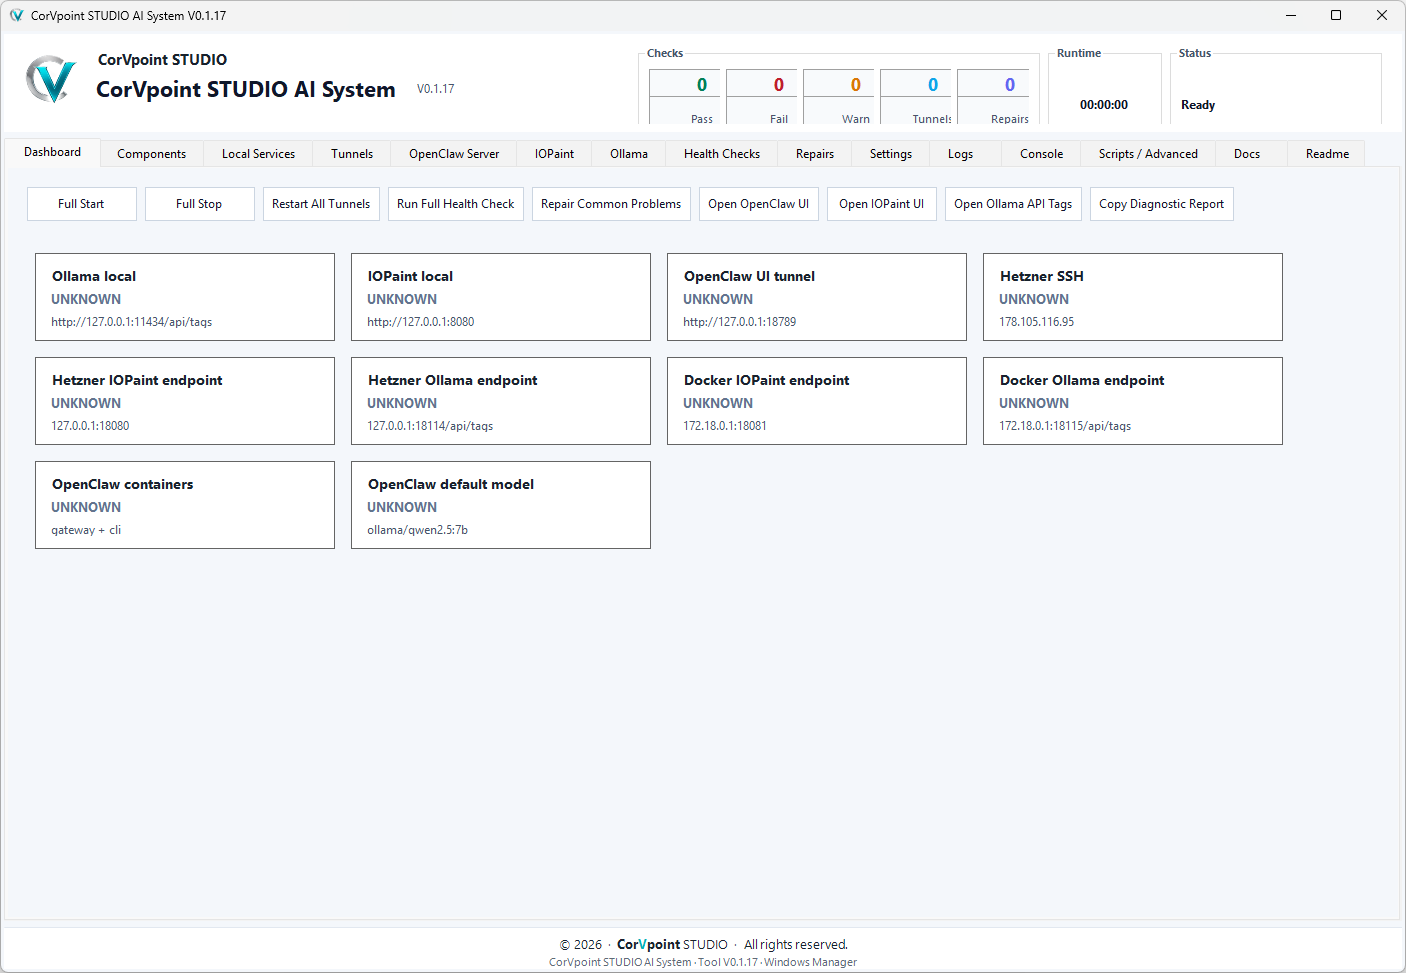Screen dimensions: 1406x973
Task: Click the Ready status text
Action: 1198,105
